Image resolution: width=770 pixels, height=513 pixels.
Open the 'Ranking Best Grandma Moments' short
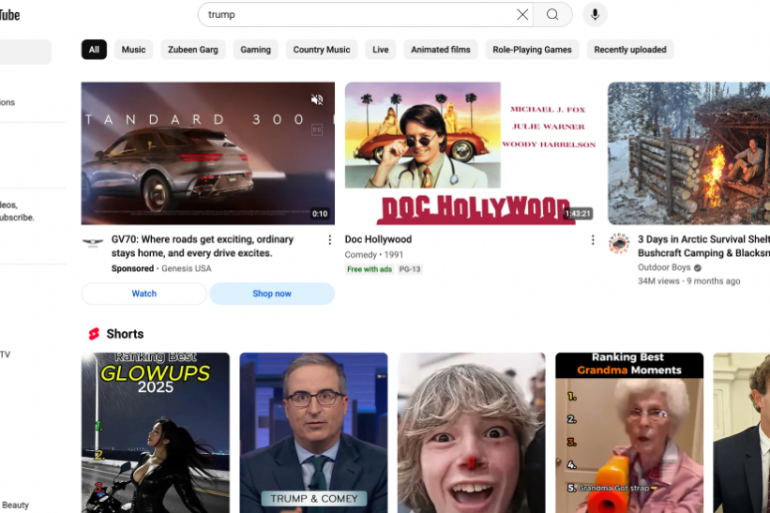tap(629, 433)
